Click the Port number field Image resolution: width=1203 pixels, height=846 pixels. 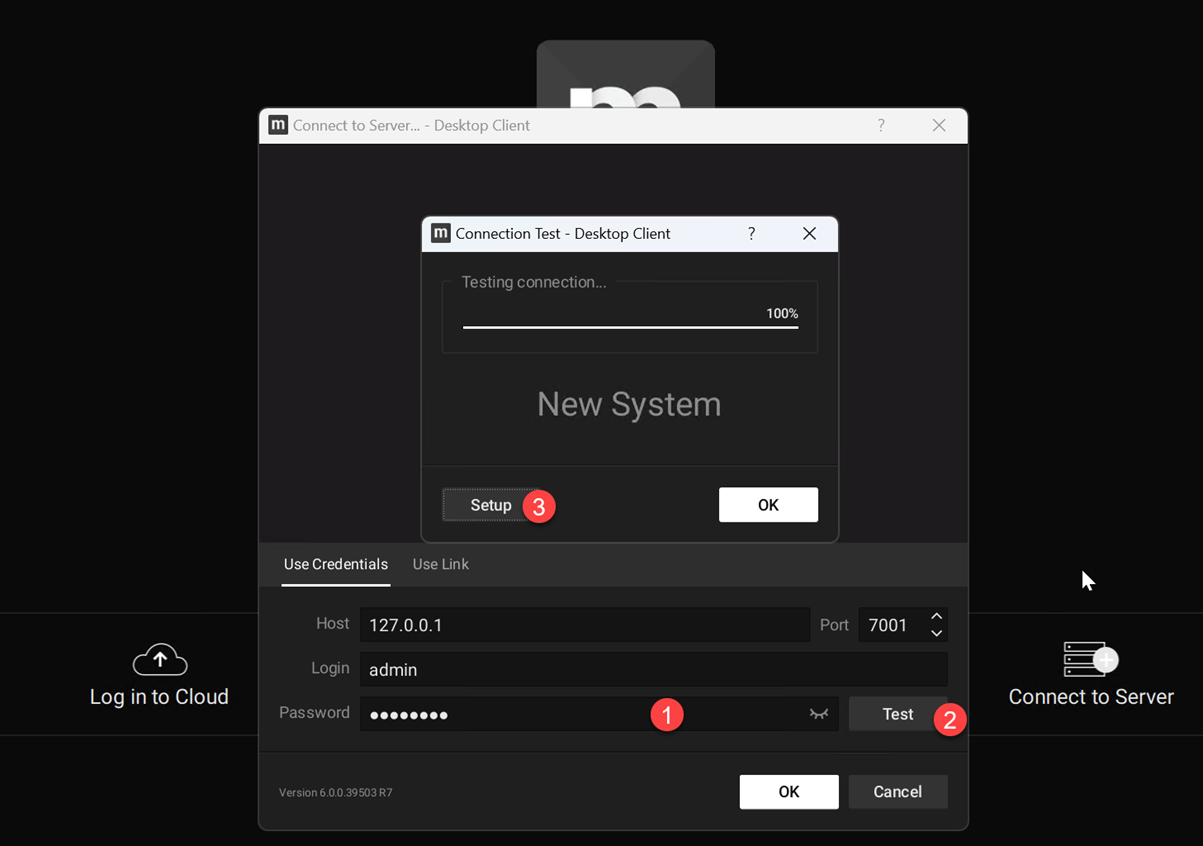[890, 625]
